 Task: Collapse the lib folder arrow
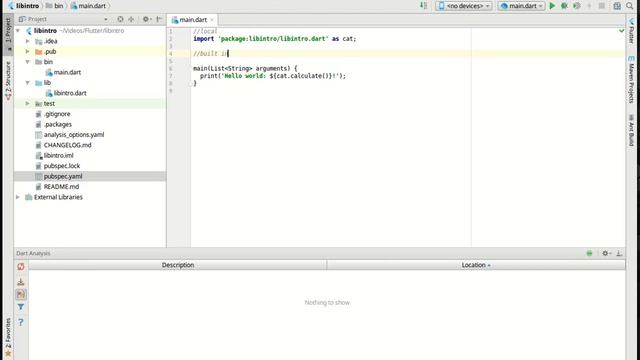pyautogui.click(x=28, y=83)
